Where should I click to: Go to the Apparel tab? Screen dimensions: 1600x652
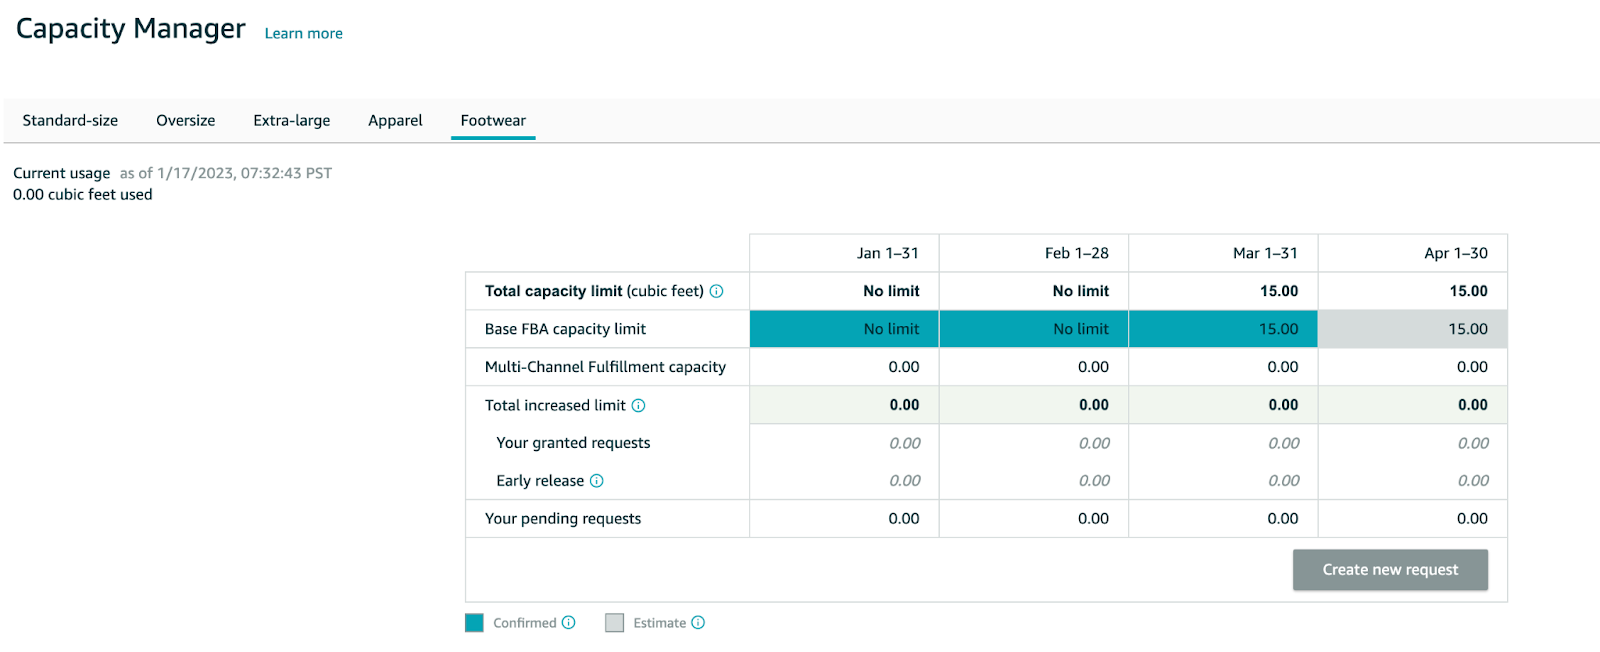[x=395, y=120]
